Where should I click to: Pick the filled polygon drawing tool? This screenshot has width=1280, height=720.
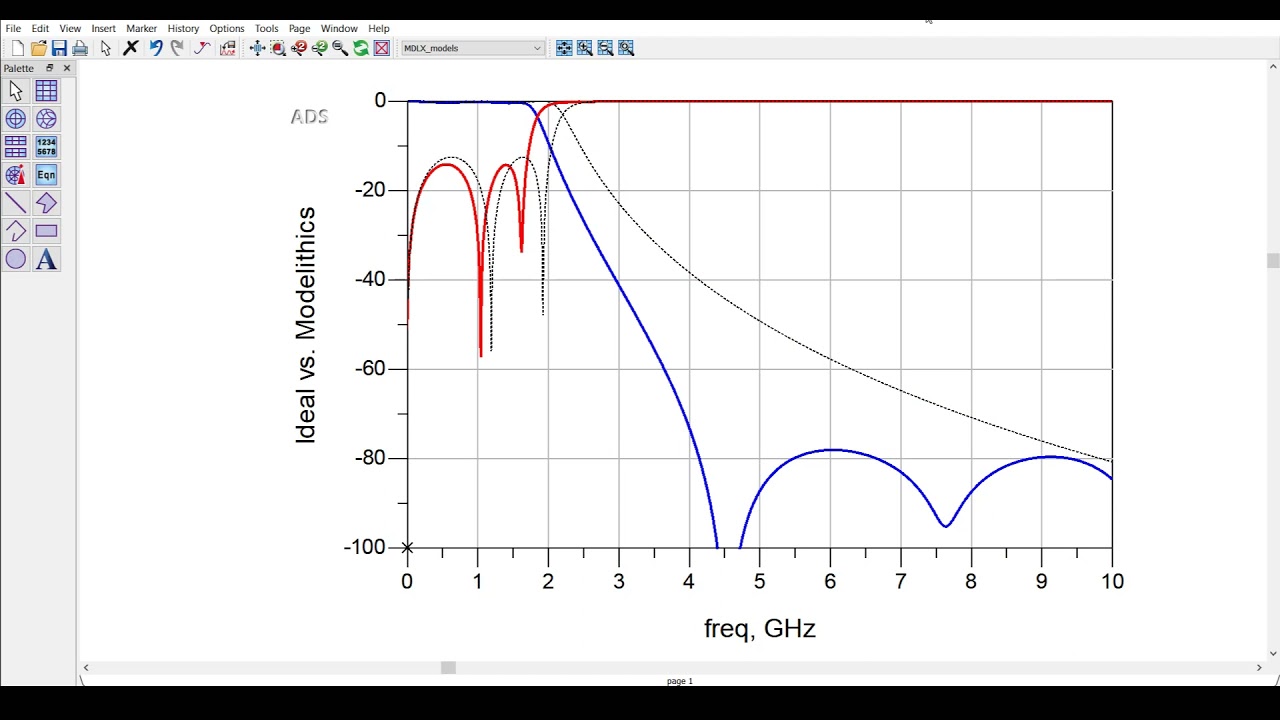46,203
